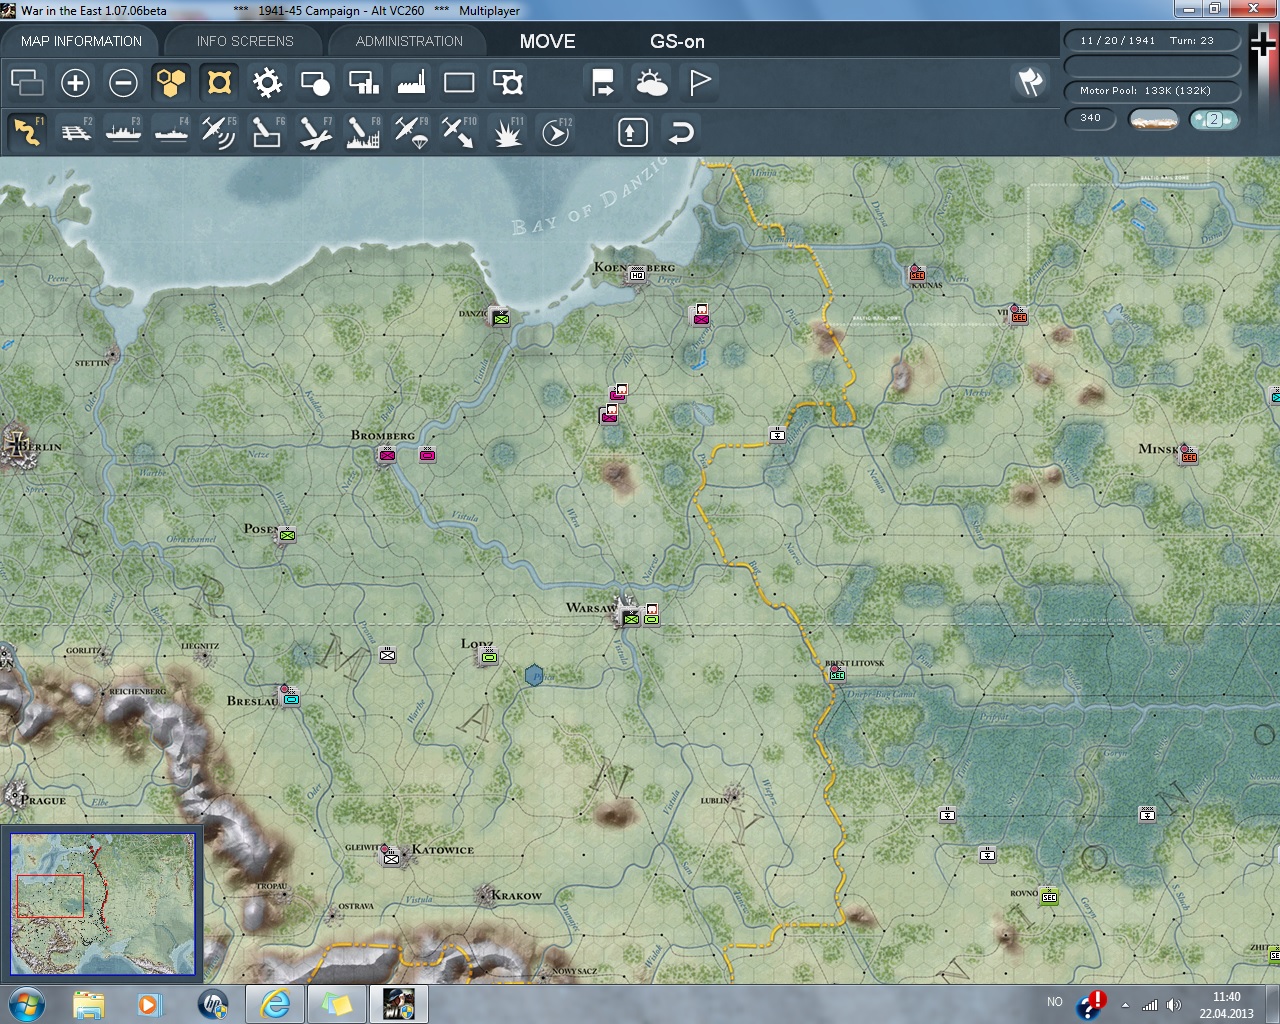Select the unit counter at Bromberg
This screenshot has height=1024, width=1280.
pos(387,454)
